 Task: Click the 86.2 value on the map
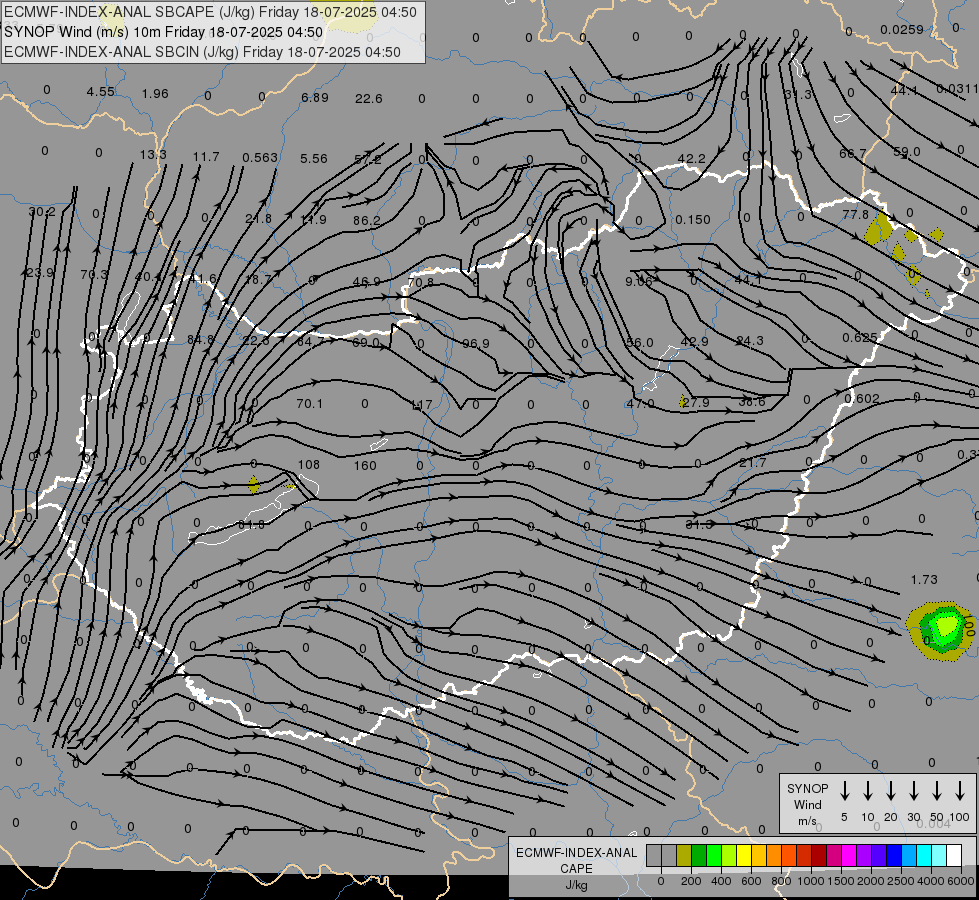tap(367, 220)
